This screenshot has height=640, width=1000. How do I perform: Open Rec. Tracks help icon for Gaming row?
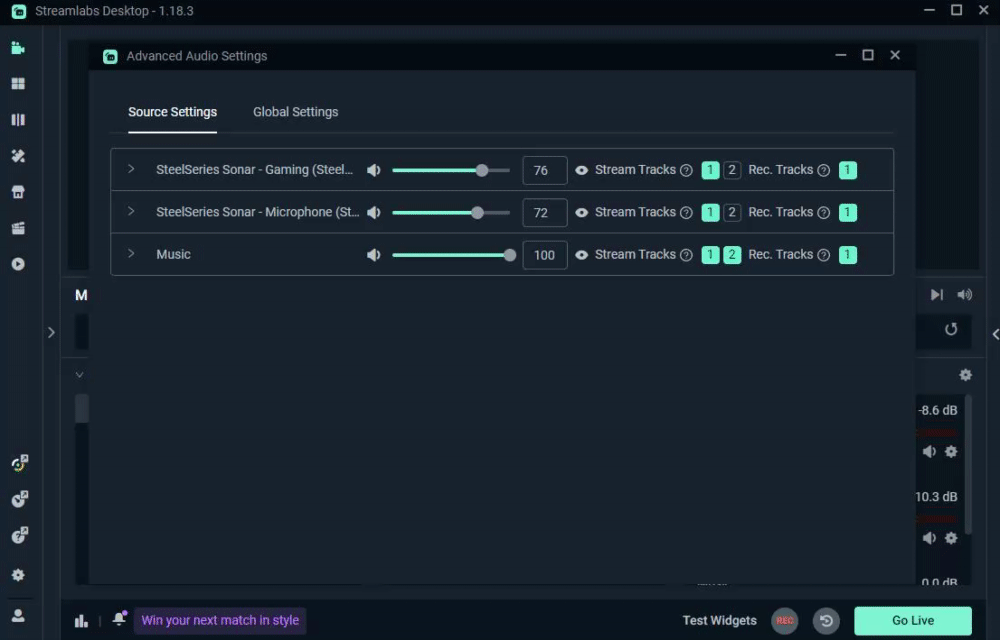[x=823, y=170]
